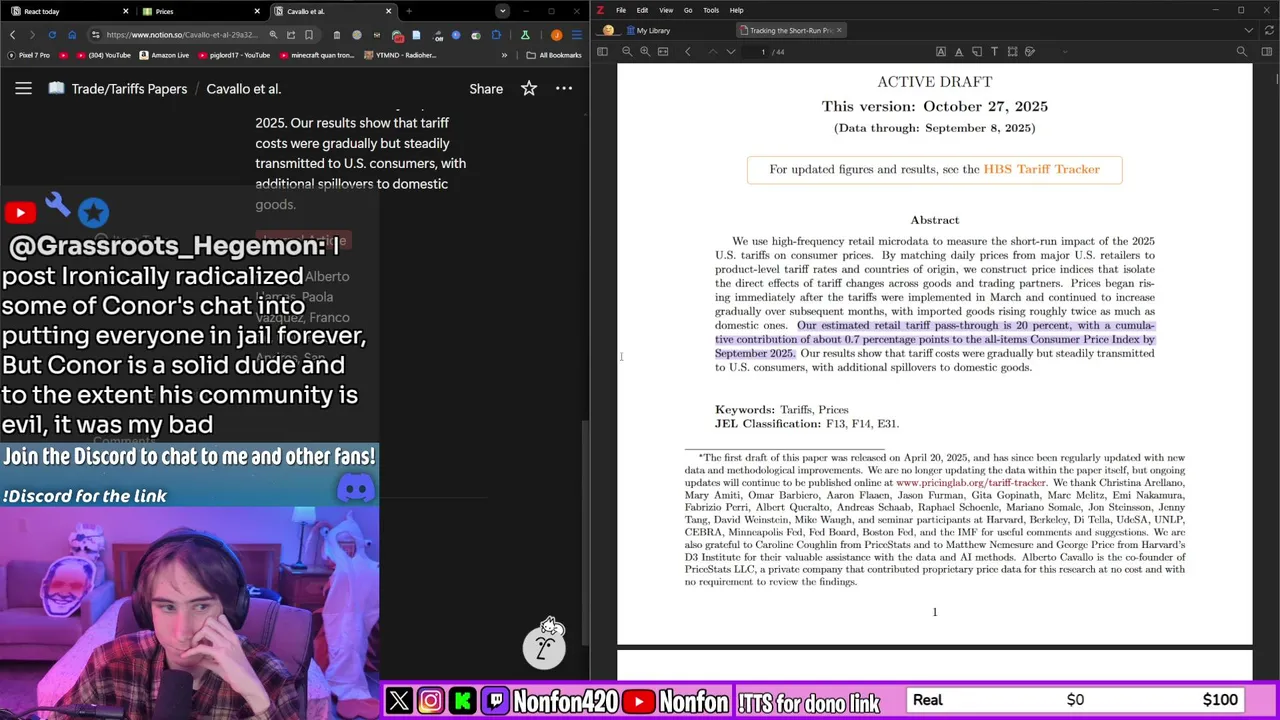
Task: Expand hidden bookmarks overflow chevron
Action: click(x=504, y=55)
